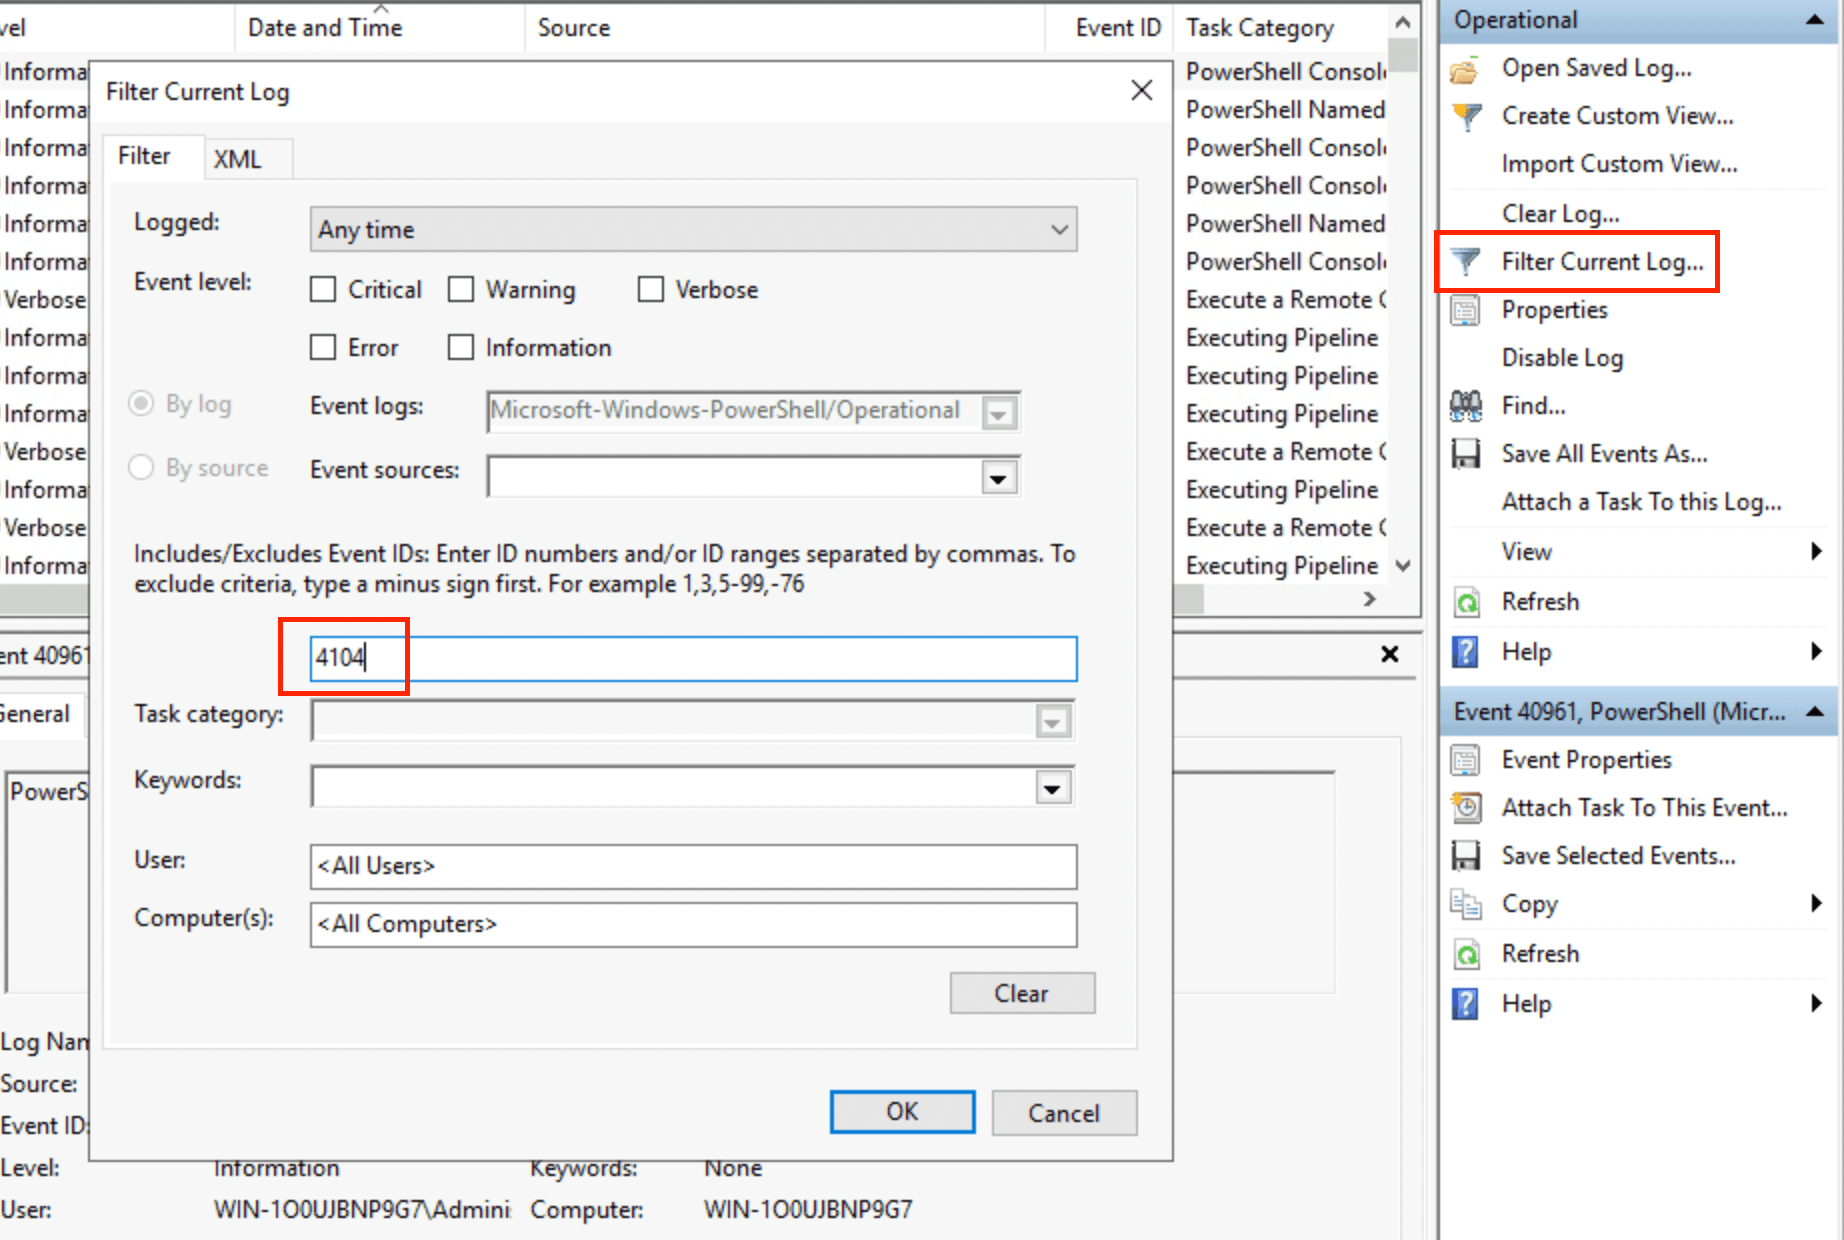This screenshot has width=1844, height=1240.
Task: Click the Attach Task To This Event icon
Action: (x=1466, y=808)
